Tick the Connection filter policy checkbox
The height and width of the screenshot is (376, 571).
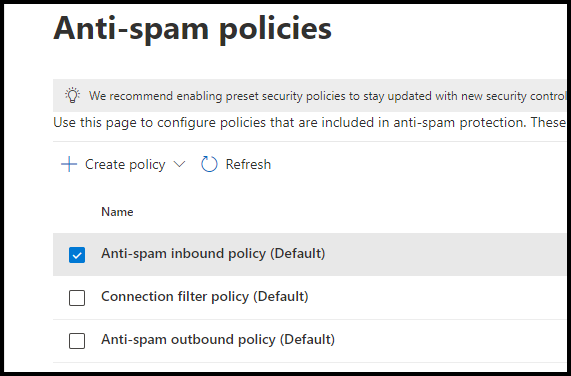(x=77, y=298)
